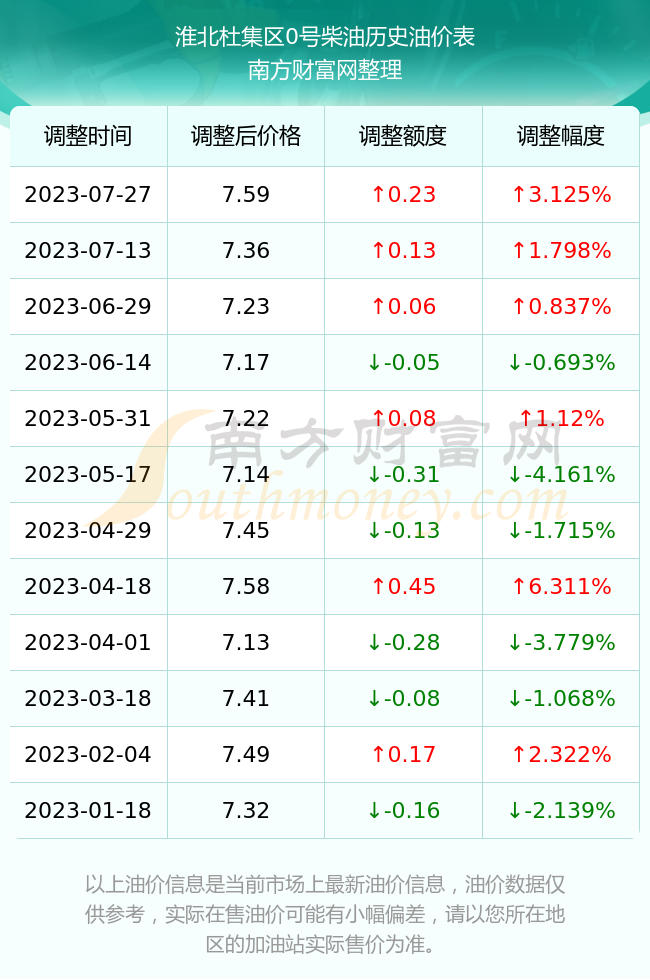Image resolution: width=650 pixels, height=980 pixels.
Task: Click the 调整额度 column header
Action: point(403,136)
